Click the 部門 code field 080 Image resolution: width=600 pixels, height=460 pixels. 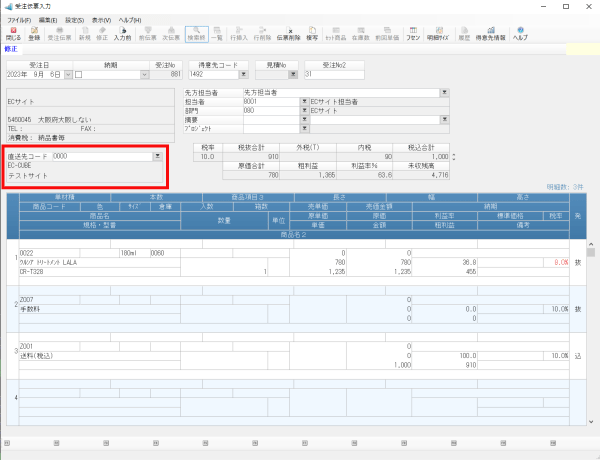(x=271, y=111)
